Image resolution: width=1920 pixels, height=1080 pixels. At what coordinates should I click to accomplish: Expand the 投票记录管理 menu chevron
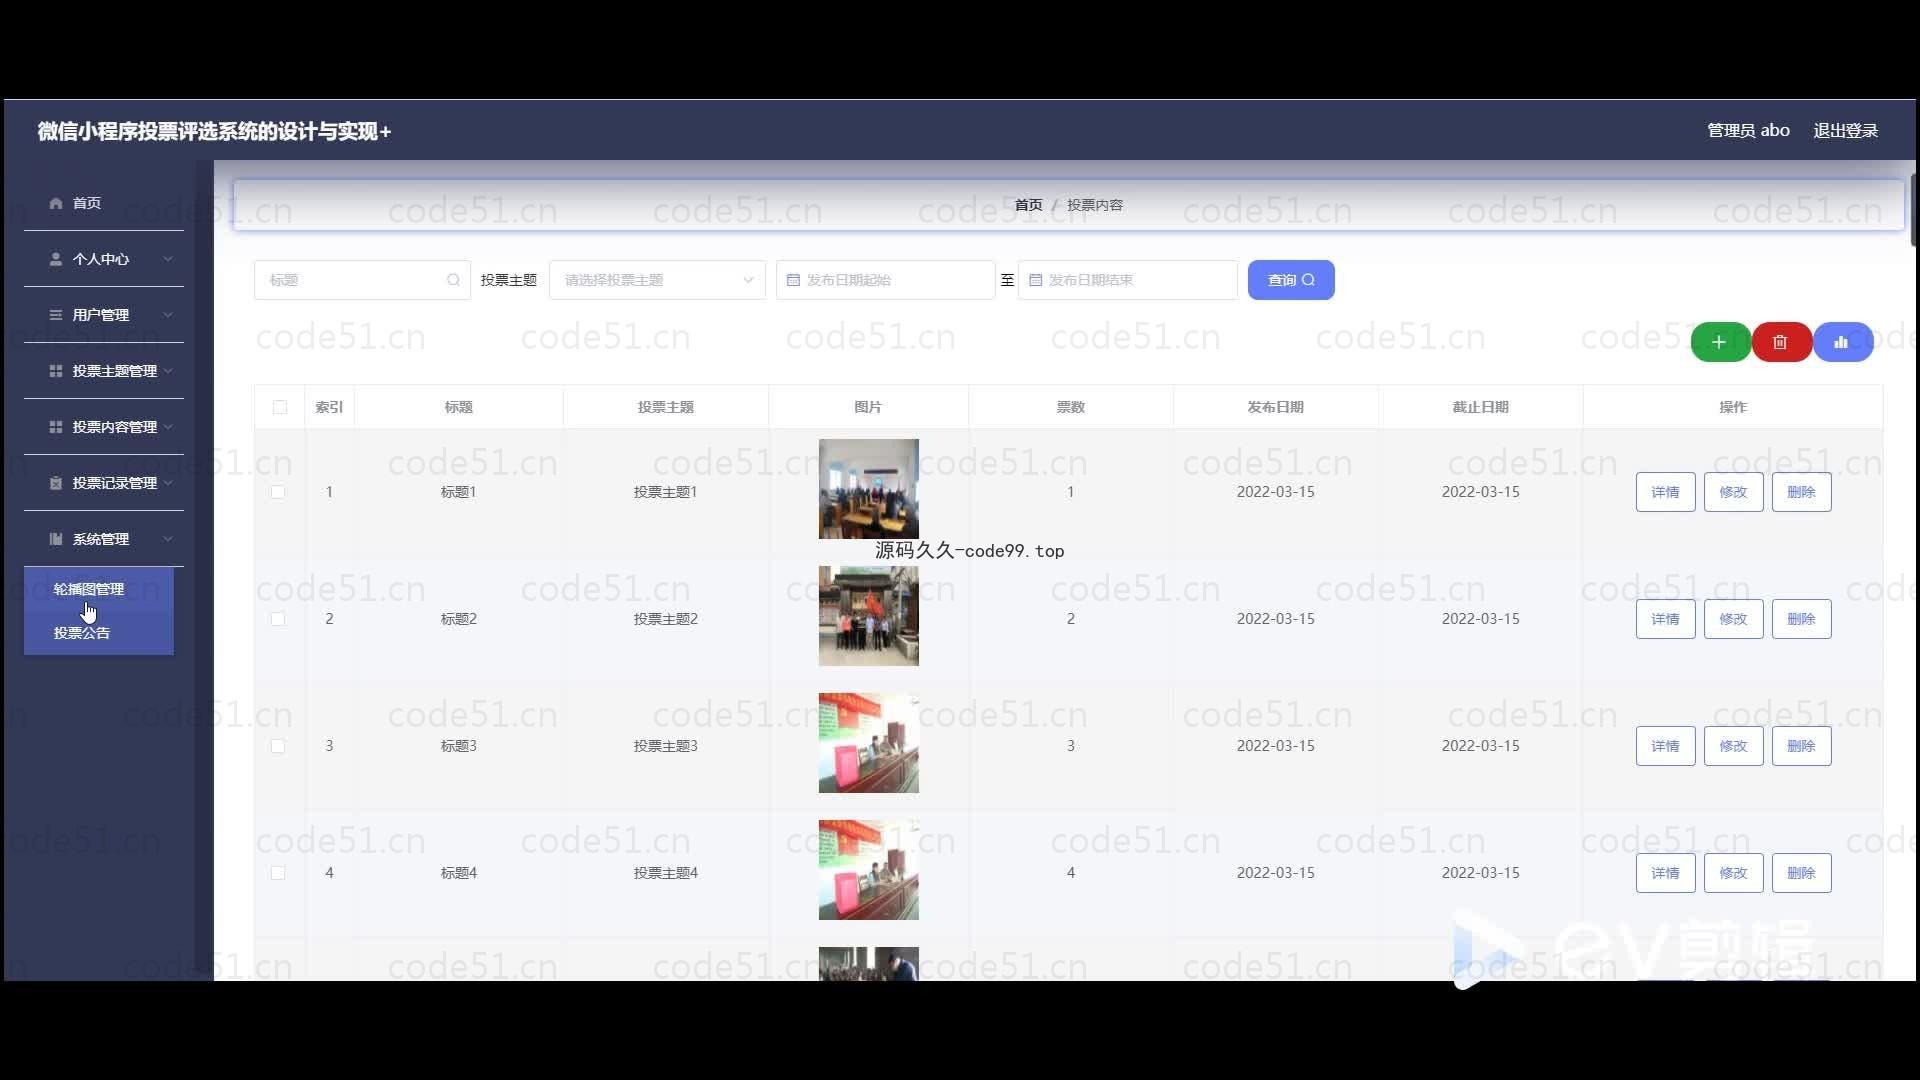[167, 483]
